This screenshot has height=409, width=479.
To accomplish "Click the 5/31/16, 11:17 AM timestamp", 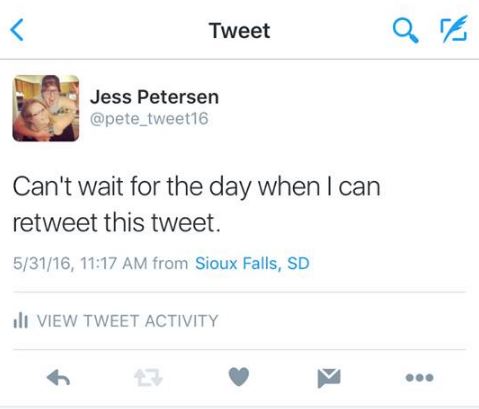I will tap(80, 263).
